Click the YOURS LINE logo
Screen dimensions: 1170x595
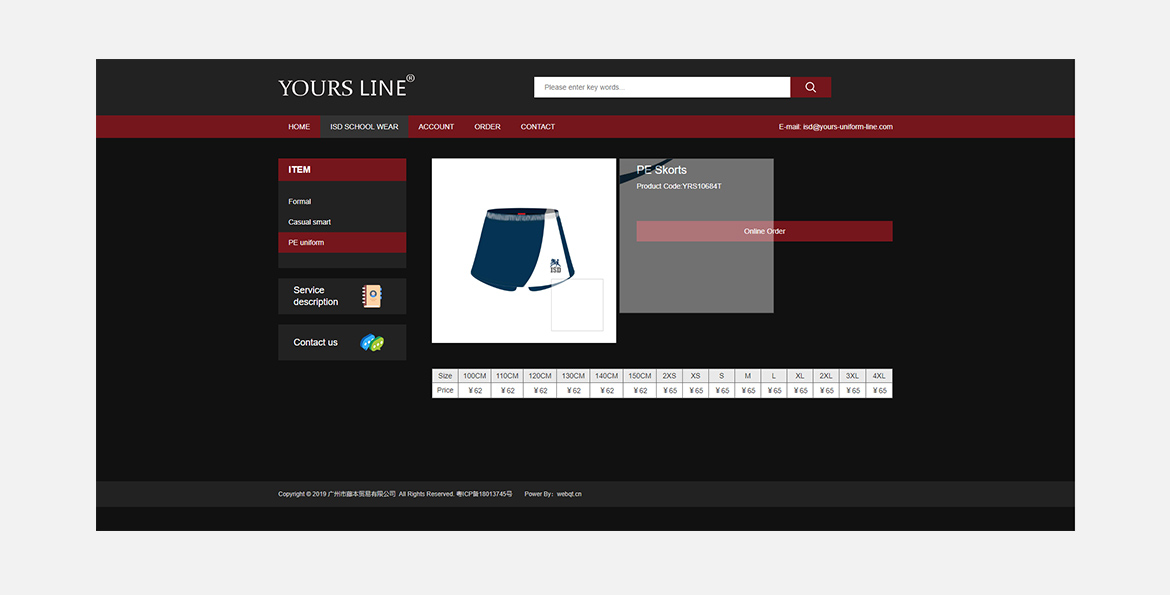point(346,87)
